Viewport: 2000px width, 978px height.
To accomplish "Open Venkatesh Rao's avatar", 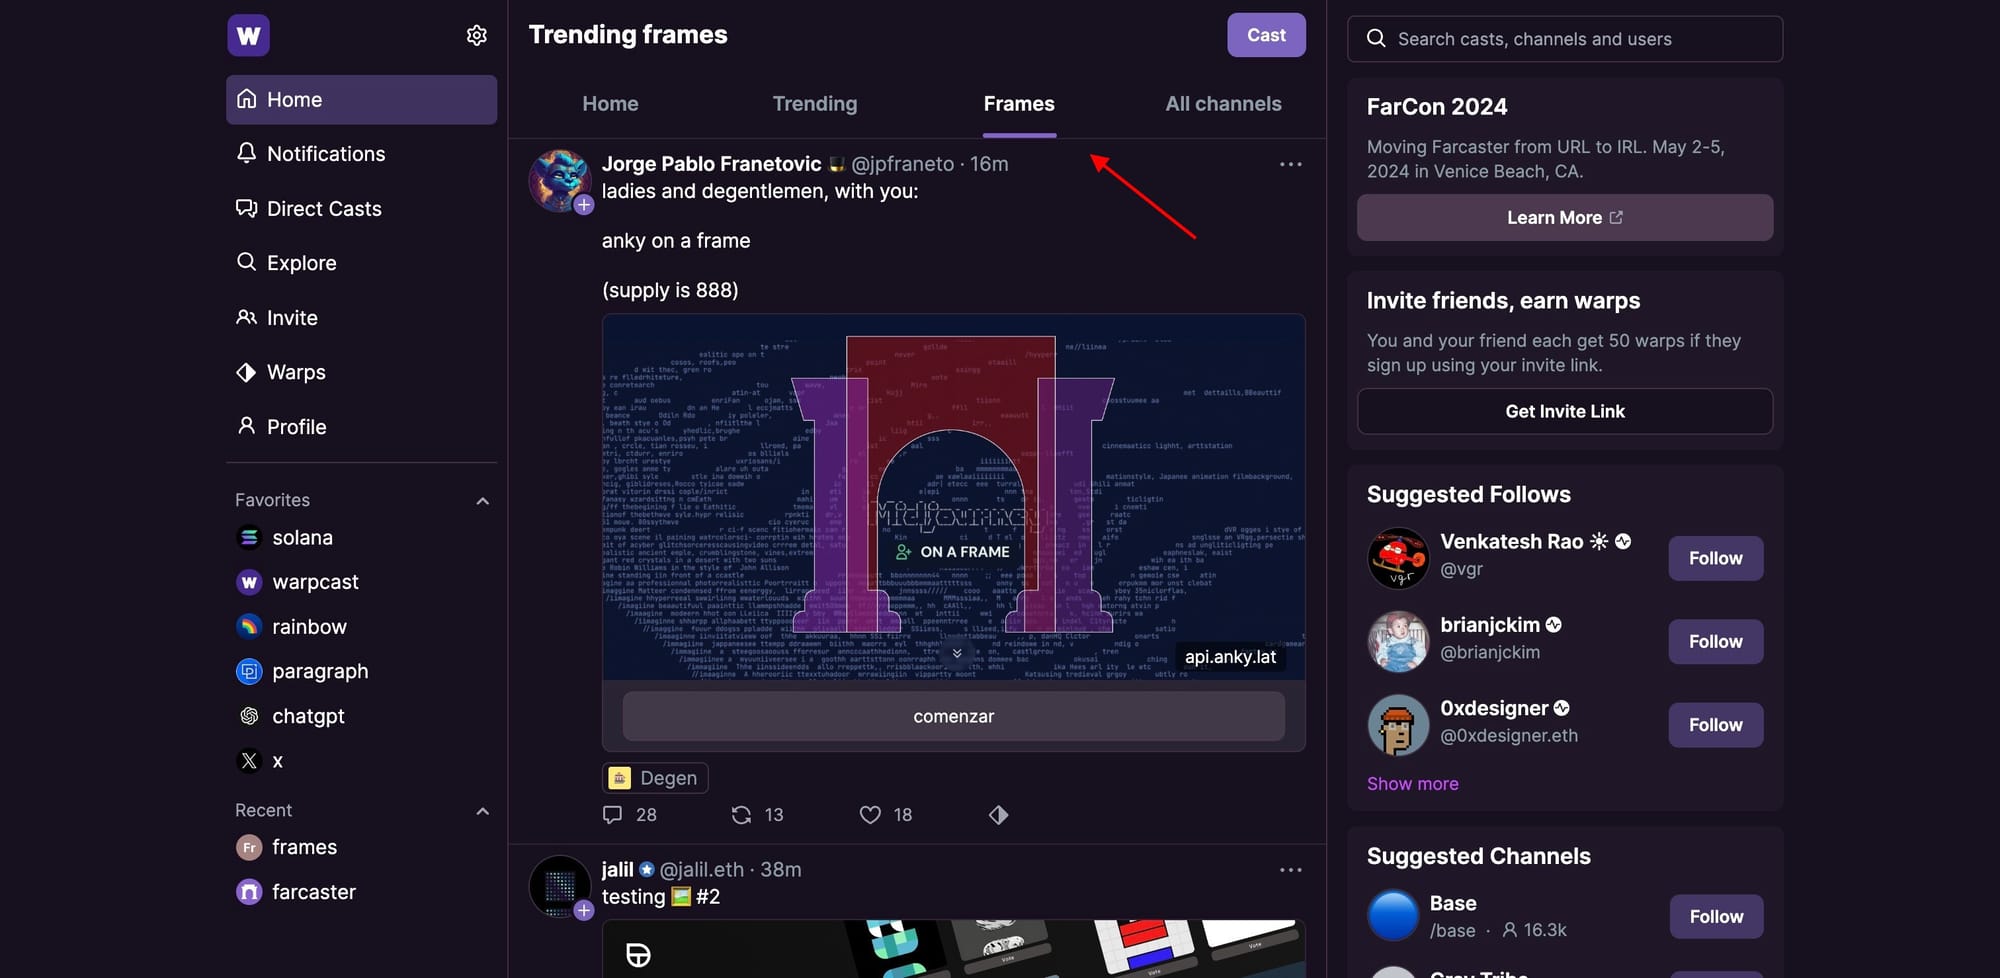I will click(x=1398, y=558).
